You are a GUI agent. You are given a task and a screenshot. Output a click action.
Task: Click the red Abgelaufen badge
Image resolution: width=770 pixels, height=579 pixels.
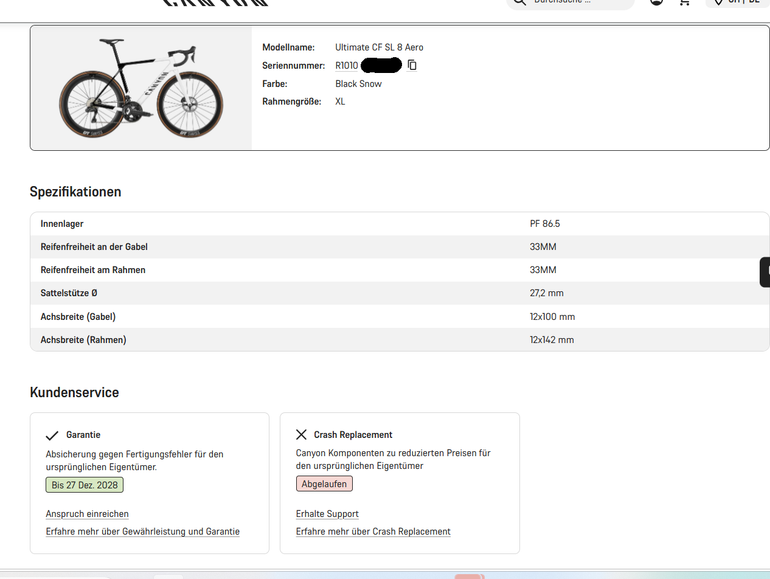[324, 484]
